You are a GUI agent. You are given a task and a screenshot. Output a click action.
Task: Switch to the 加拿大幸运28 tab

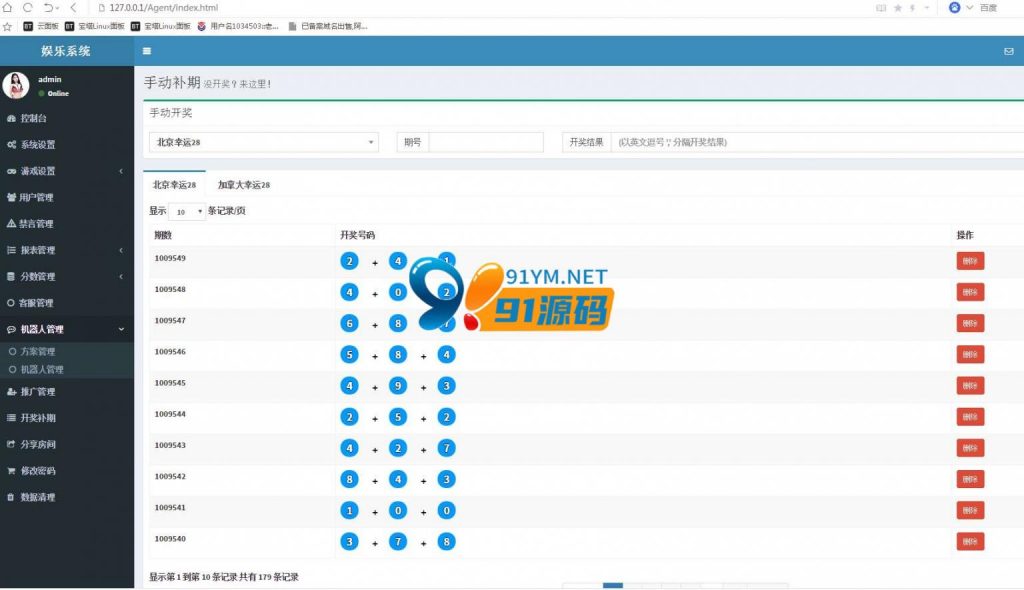pos(244,185)
